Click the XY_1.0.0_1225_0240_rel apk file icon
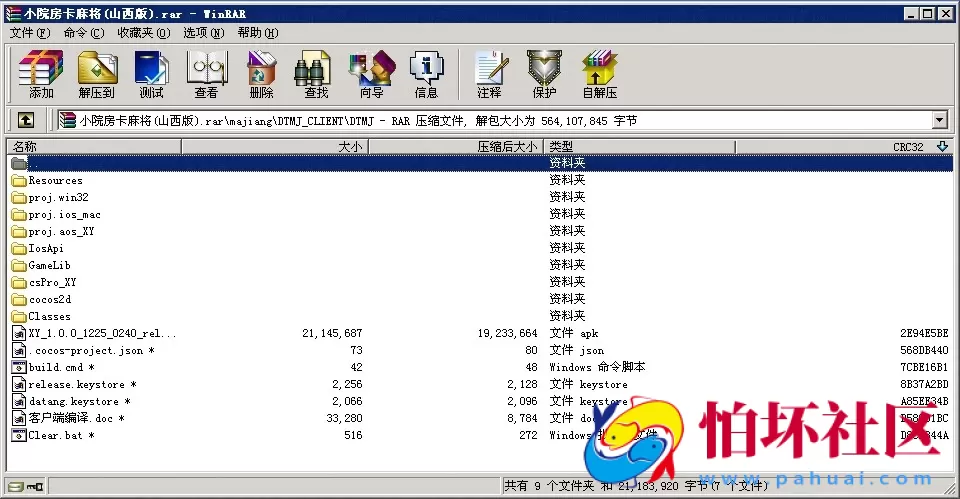960x499 pixels. (x=19, y=334)
